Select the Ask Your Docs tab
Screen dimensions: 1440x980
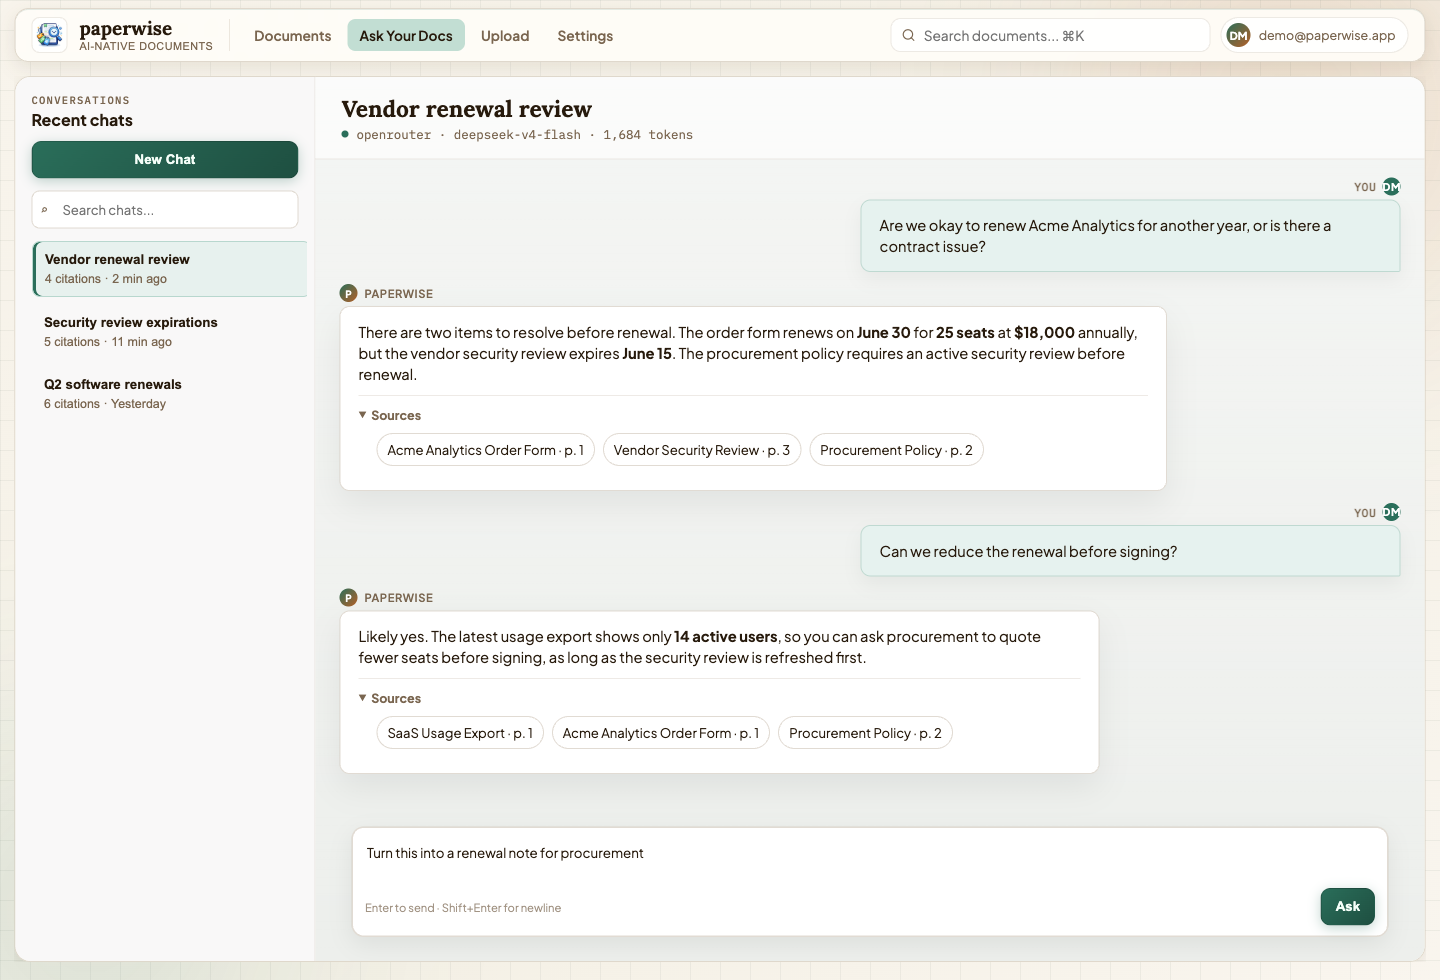[406, 36]
